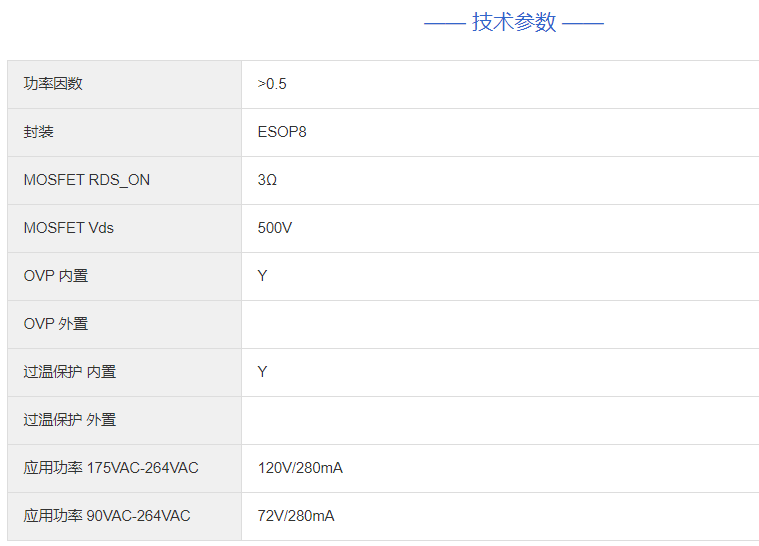The image size is (759, 546).
Task: Select the MOSFET Vds label
Action: tap(69, 228)
